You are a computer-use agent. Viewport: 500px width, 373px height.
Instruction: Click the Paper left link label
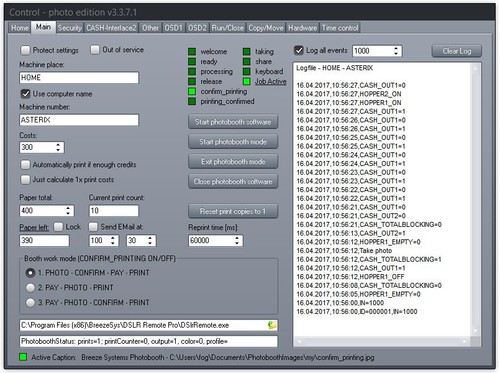[34, 228]
